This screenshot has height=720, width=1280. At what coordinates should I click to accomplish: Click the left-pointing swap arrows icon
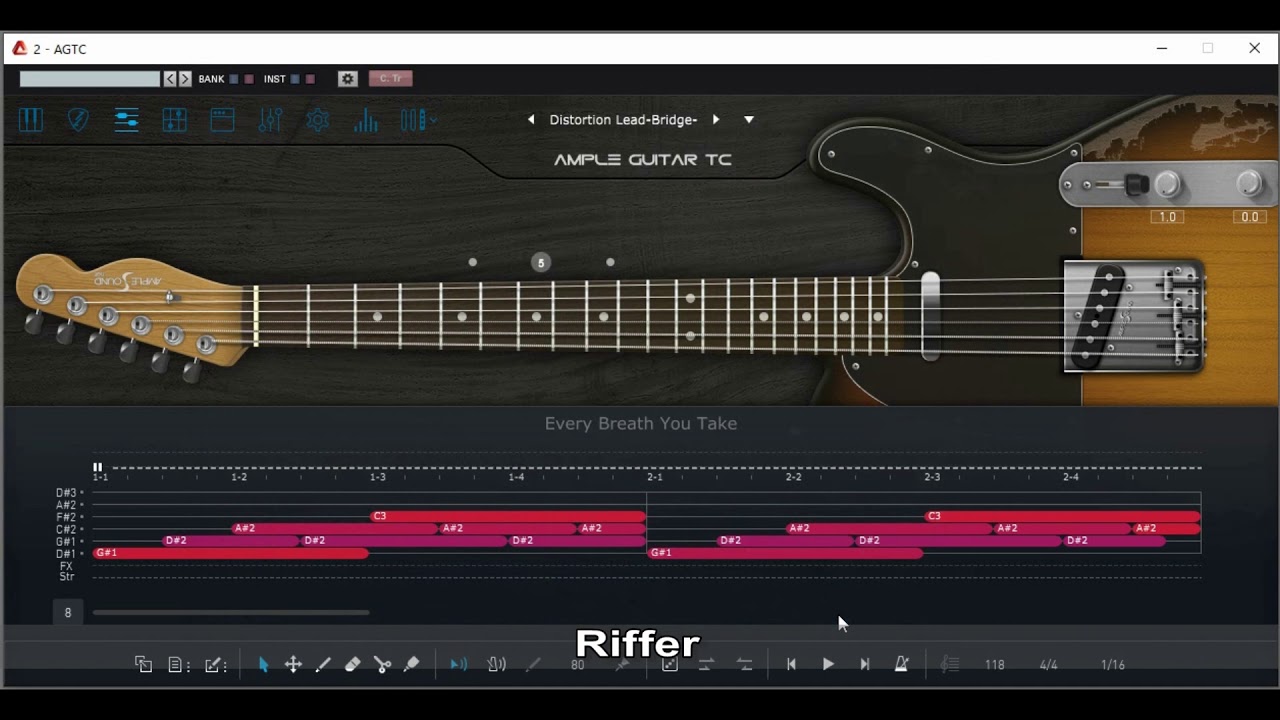(744, 665)
